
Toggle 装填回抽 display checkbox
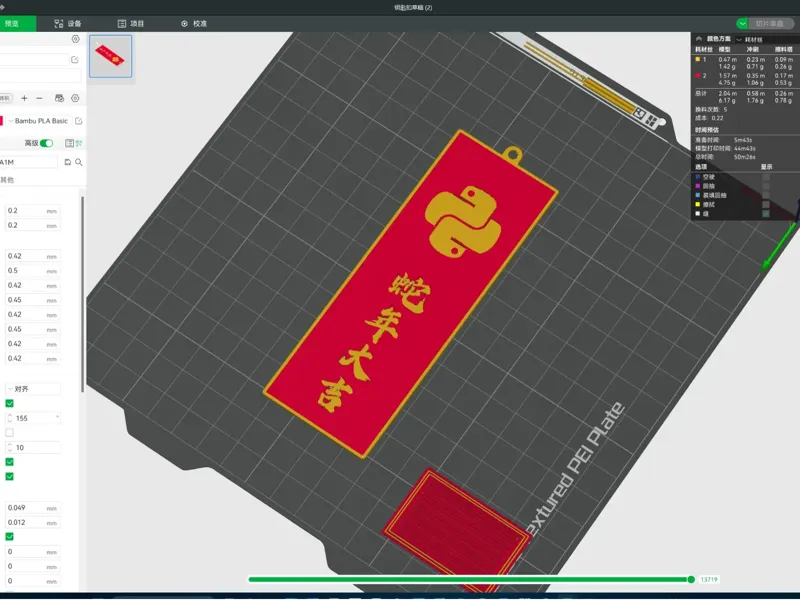766,195
